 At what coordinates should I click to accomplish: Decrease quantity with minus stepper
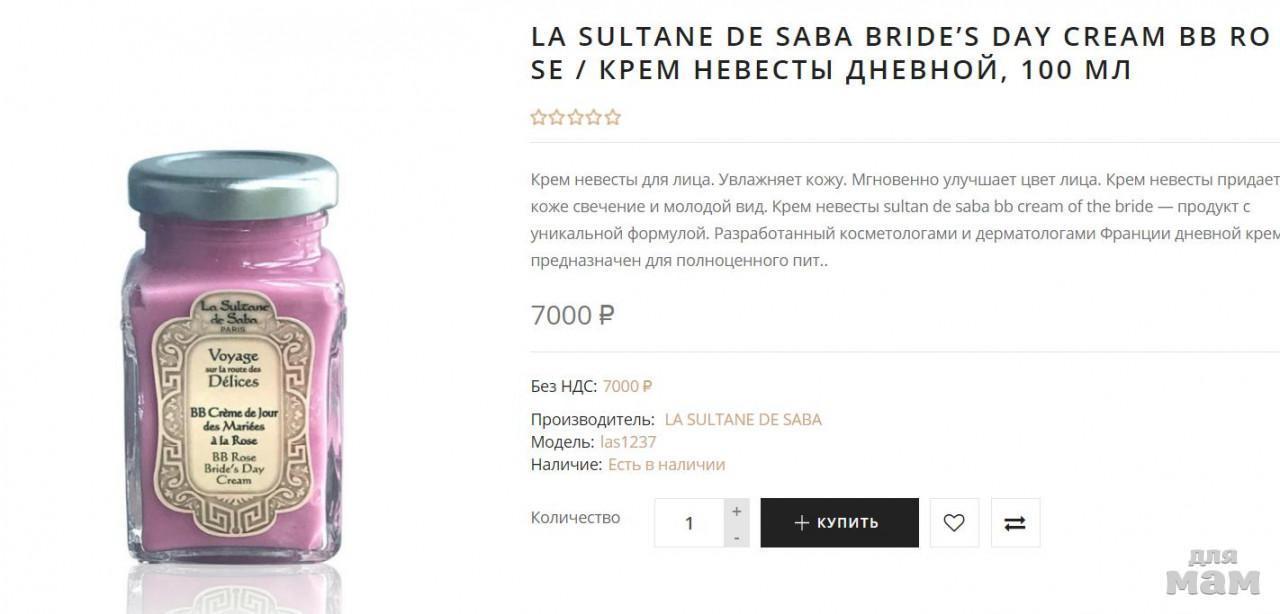(x=736, y=537)
